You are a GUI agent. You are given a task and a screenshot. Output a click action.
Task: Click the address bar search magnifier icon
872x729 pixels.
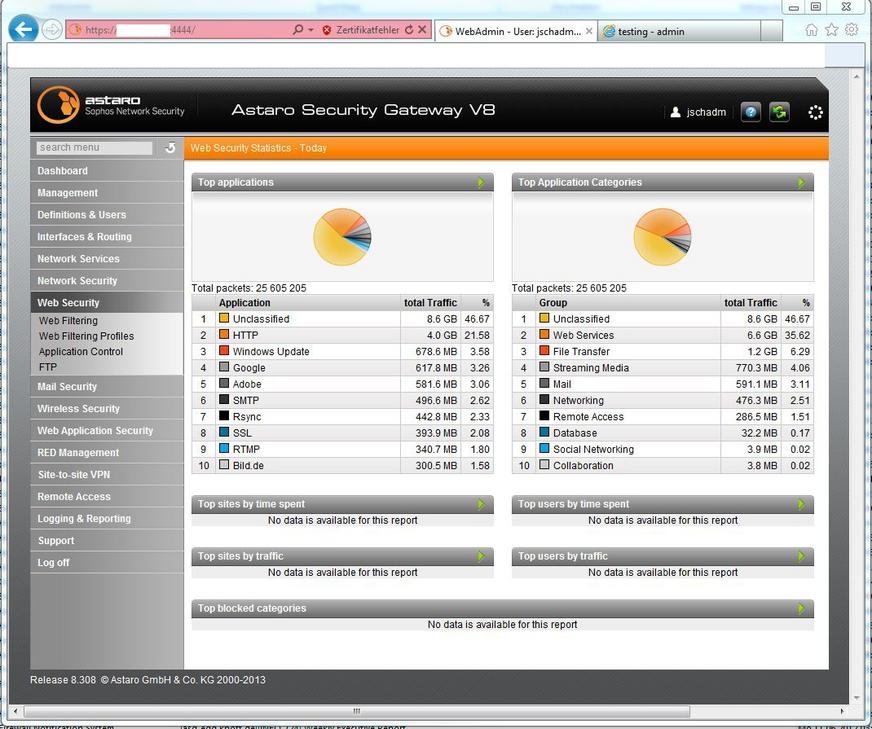click(x=298, y=29)
